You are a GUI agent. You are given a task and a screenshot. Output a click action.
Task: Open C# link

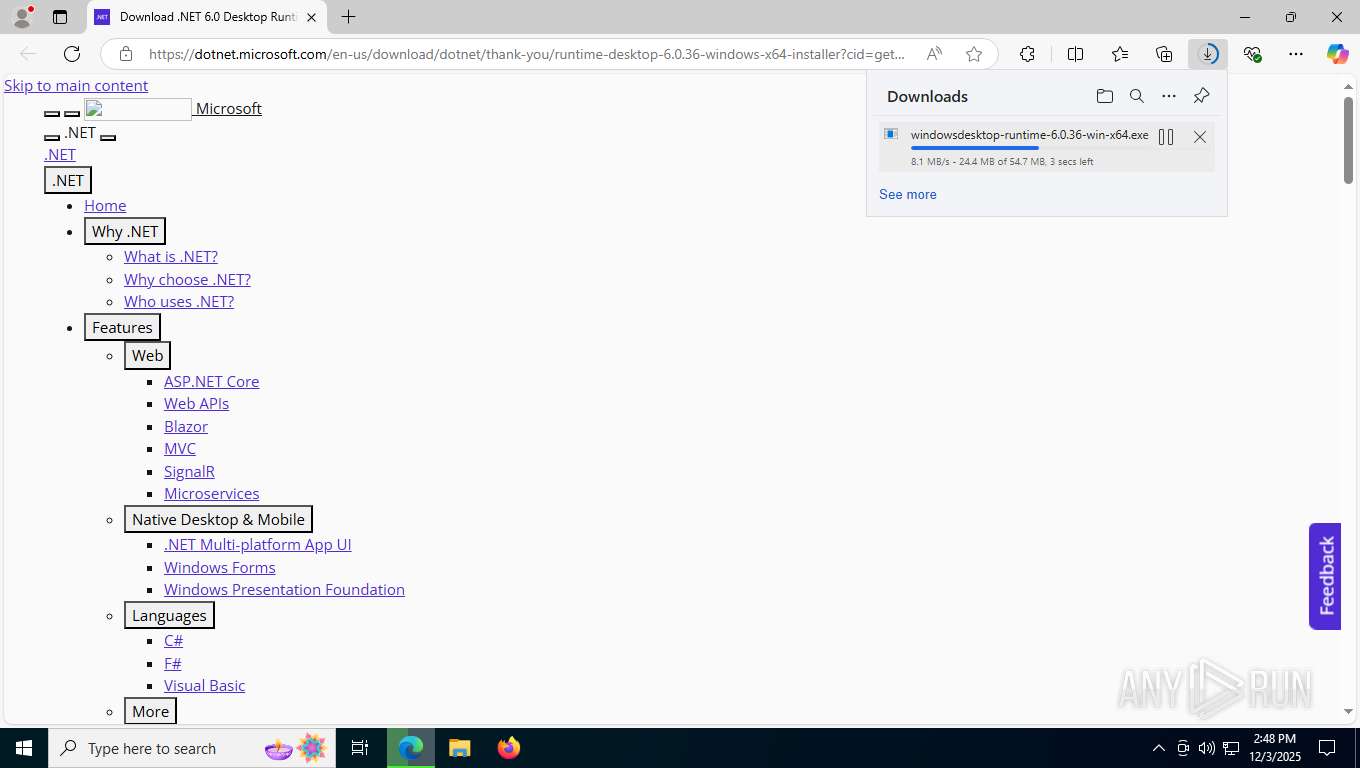(x=173, y=640)
